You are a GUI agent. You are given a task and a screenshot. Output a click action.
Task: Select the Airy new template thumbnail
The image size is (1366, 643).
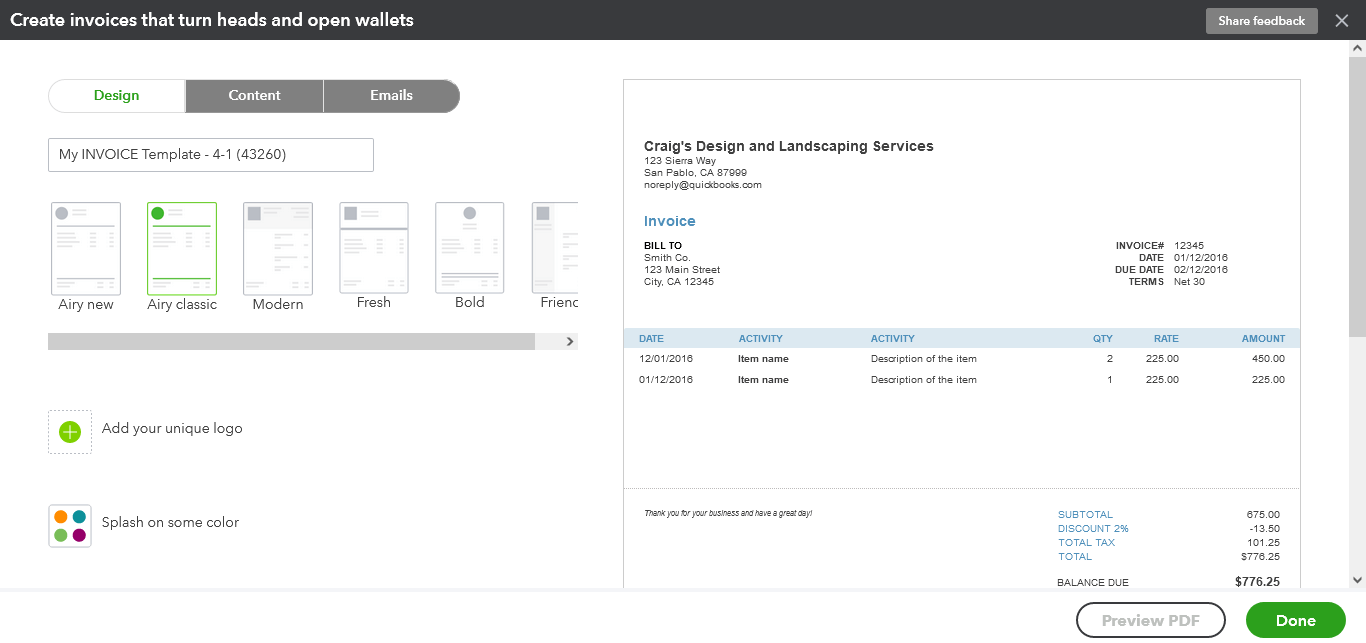(86, 249)
